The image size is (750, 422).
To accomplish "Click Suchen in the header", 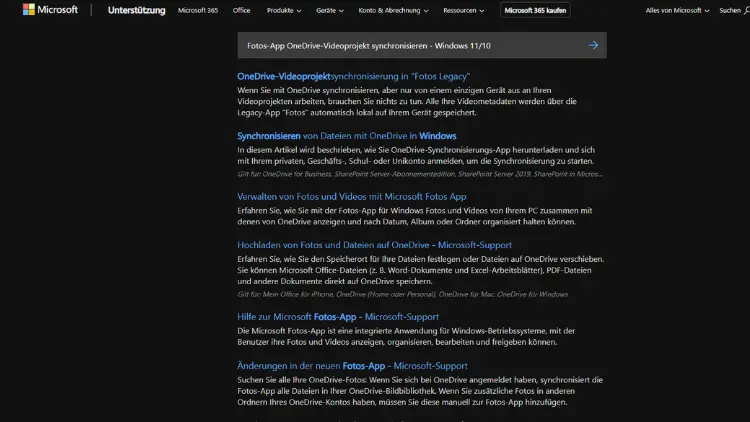I will (x=734, y=10).
